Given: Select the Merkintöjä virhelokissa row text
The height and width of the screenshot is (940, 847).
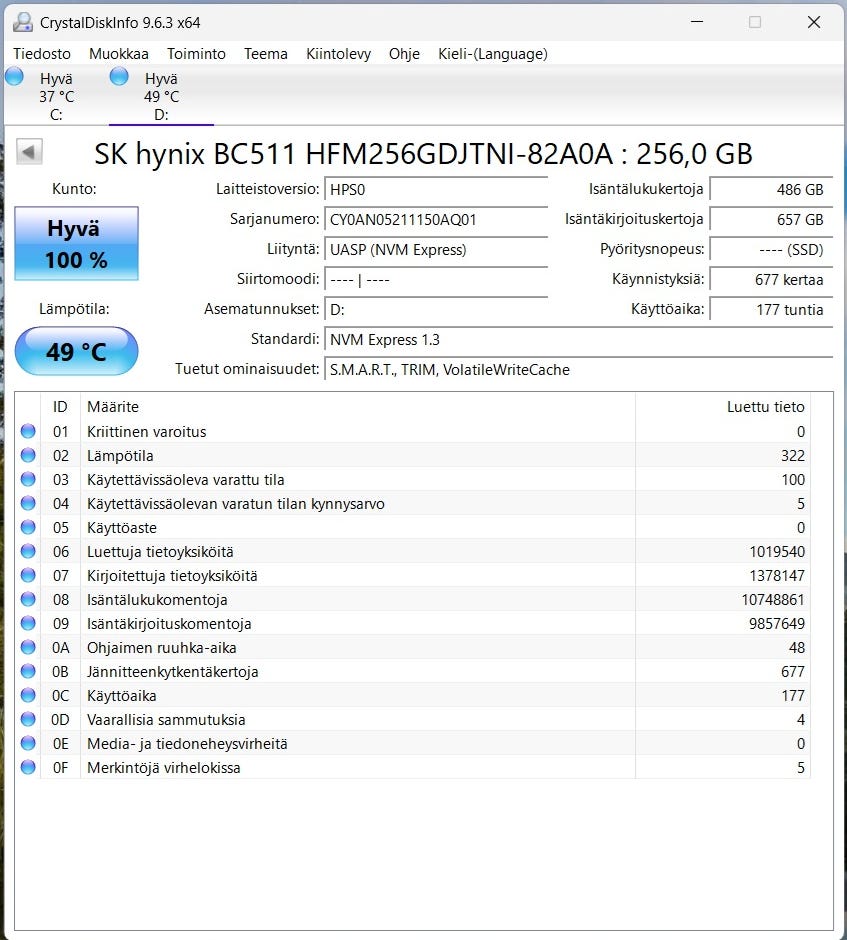Looking at the screenshot, I should pyautogui.click(x=164, y=767).
